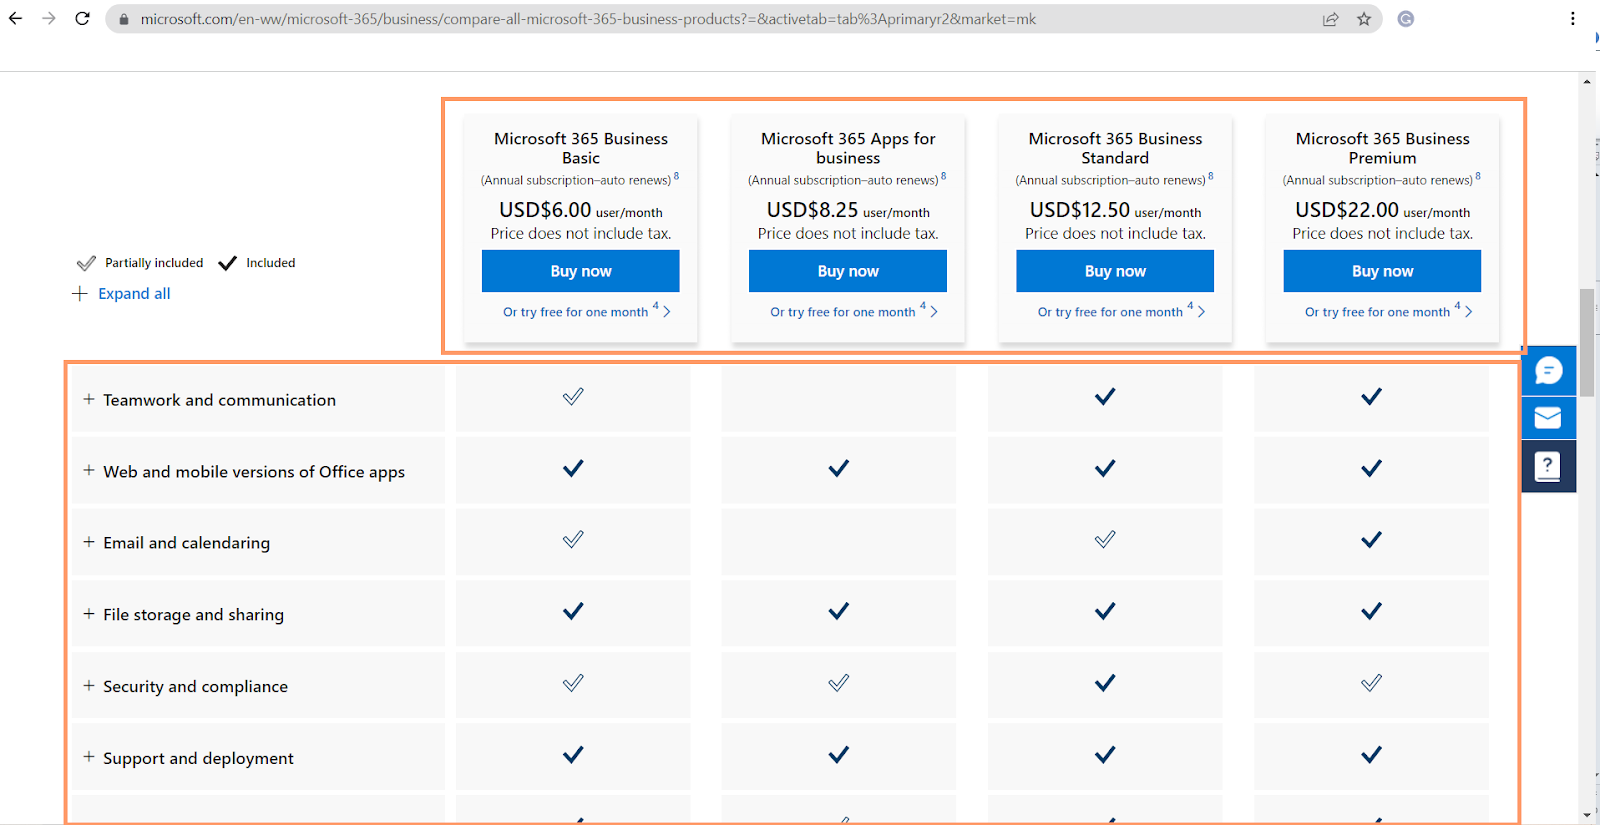The height and width of the screenshot is (825, 1600).
Task: Select the Microsoft 365 Business Basic title
Action: 581,148
